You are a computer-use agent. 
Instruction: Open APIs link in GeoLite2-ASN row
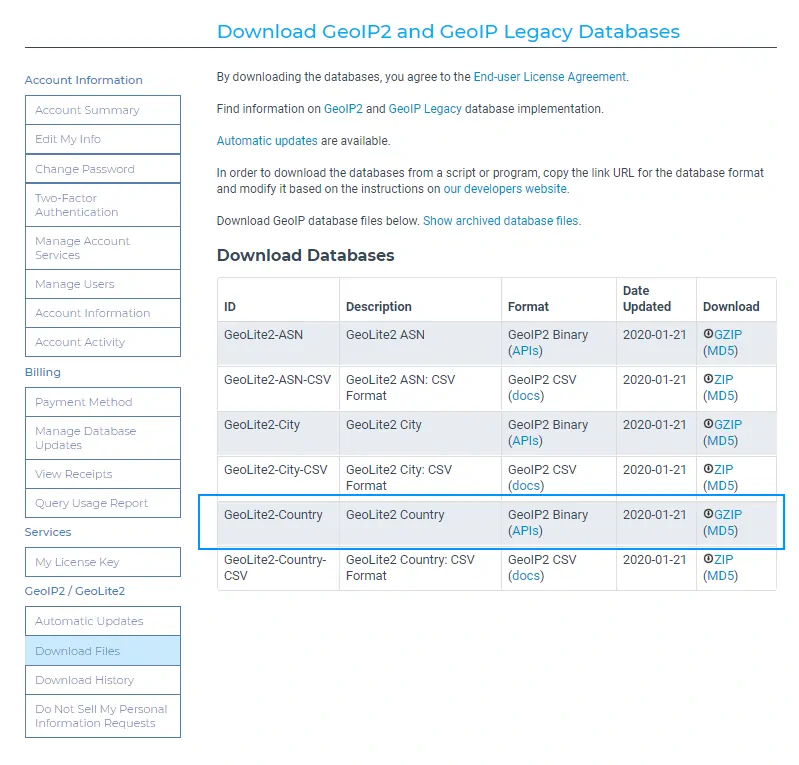525,351
